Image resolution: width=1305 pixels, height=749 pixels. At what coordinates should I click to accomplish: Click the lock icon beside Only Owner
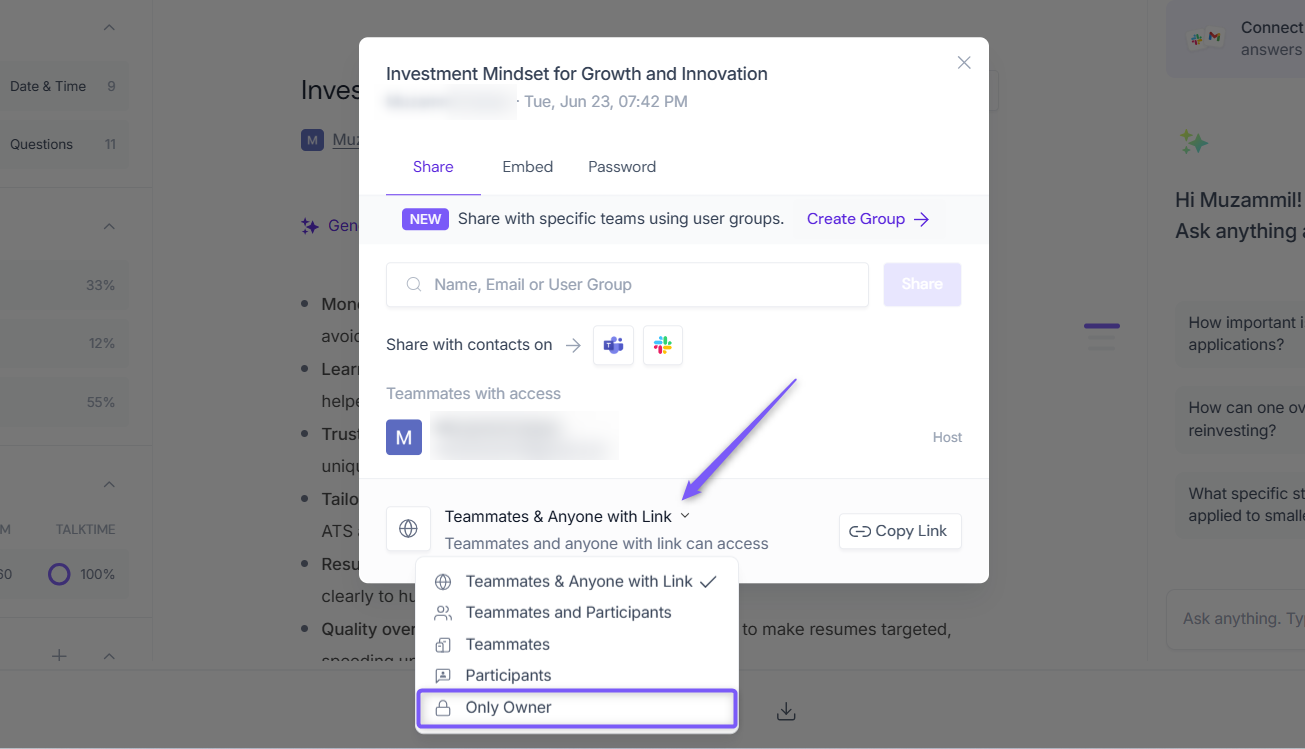[x=443, y=708]
